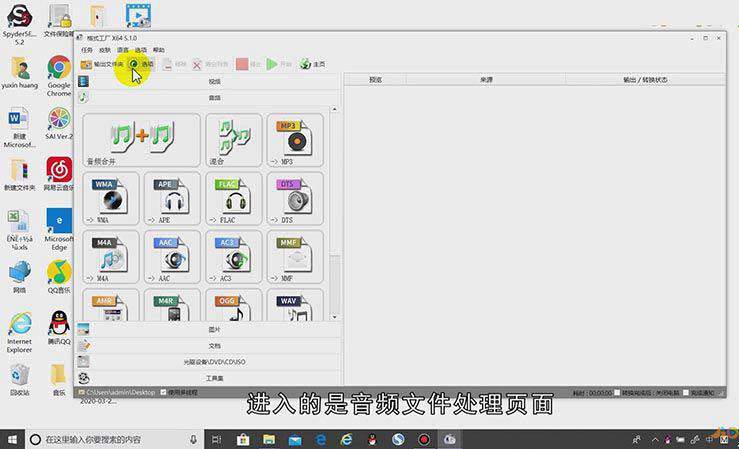Image resolution: width=739 pixels, height=449 pixels.
Task: Toggle the 使用多线程 (multi-thread) checkbox
Action: click(164, 392)
